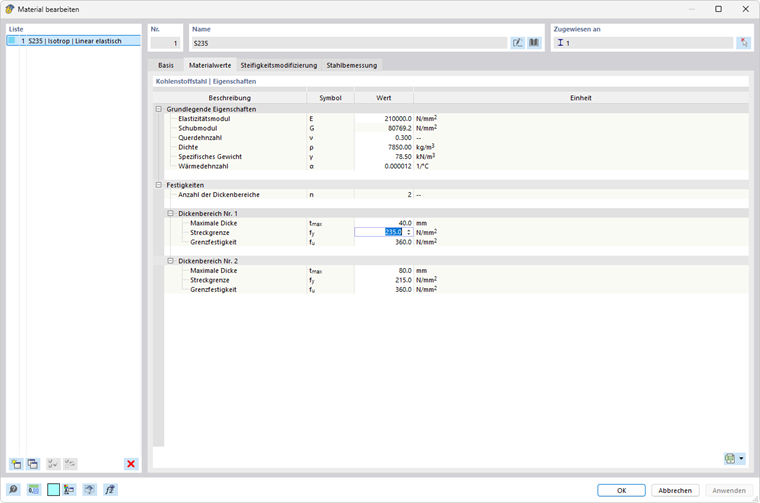Click the Wärmedehnzahl row label
Viewport: 760px width, 503px height.
(x=203, y=166)
